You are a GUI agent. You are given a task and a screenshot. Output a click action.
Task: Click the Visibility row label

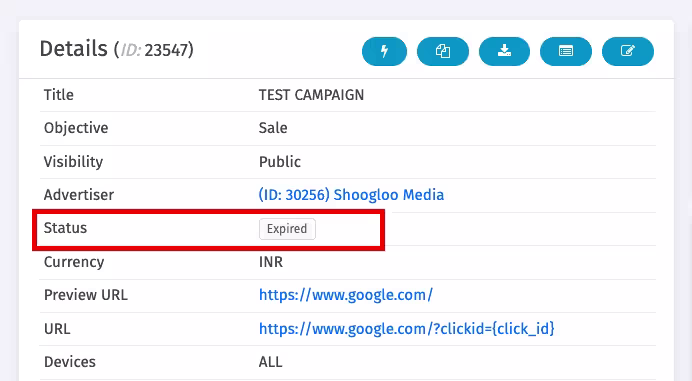(x=73, y=162)
